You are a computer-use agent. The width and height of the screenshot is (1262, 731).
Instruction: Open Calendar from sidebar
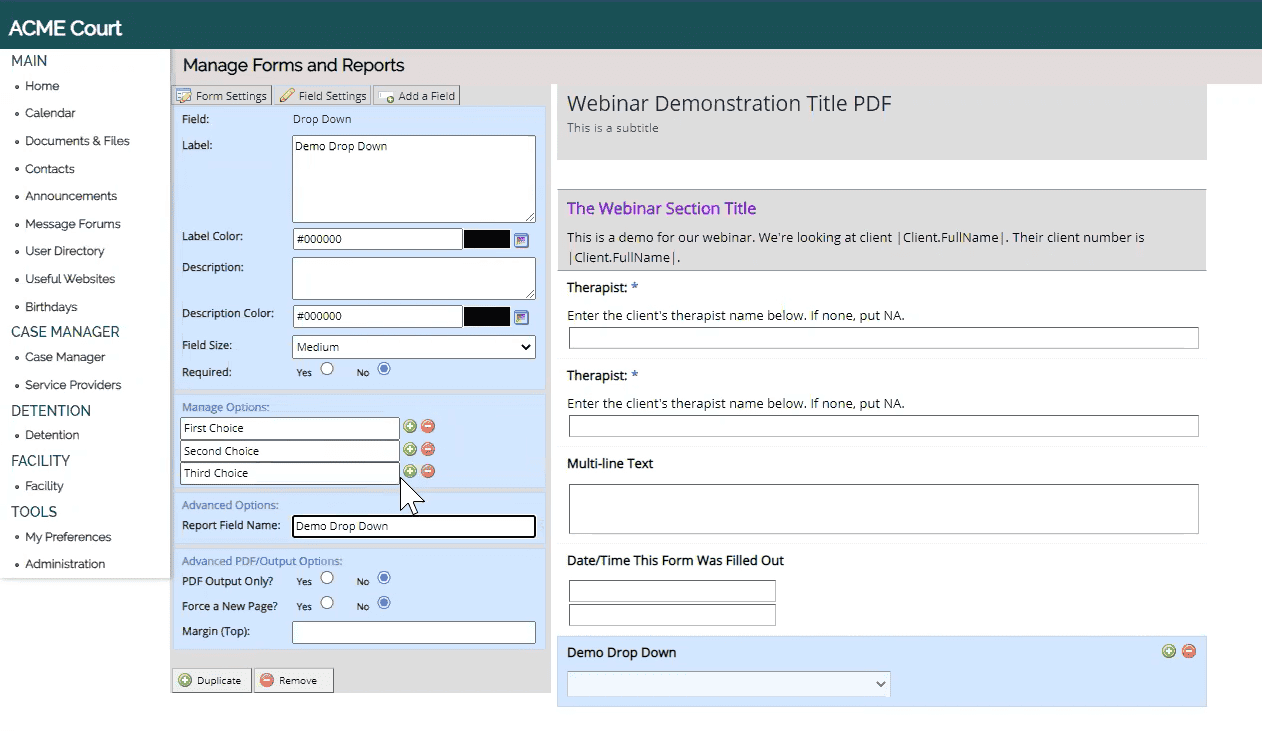(50, 113)
